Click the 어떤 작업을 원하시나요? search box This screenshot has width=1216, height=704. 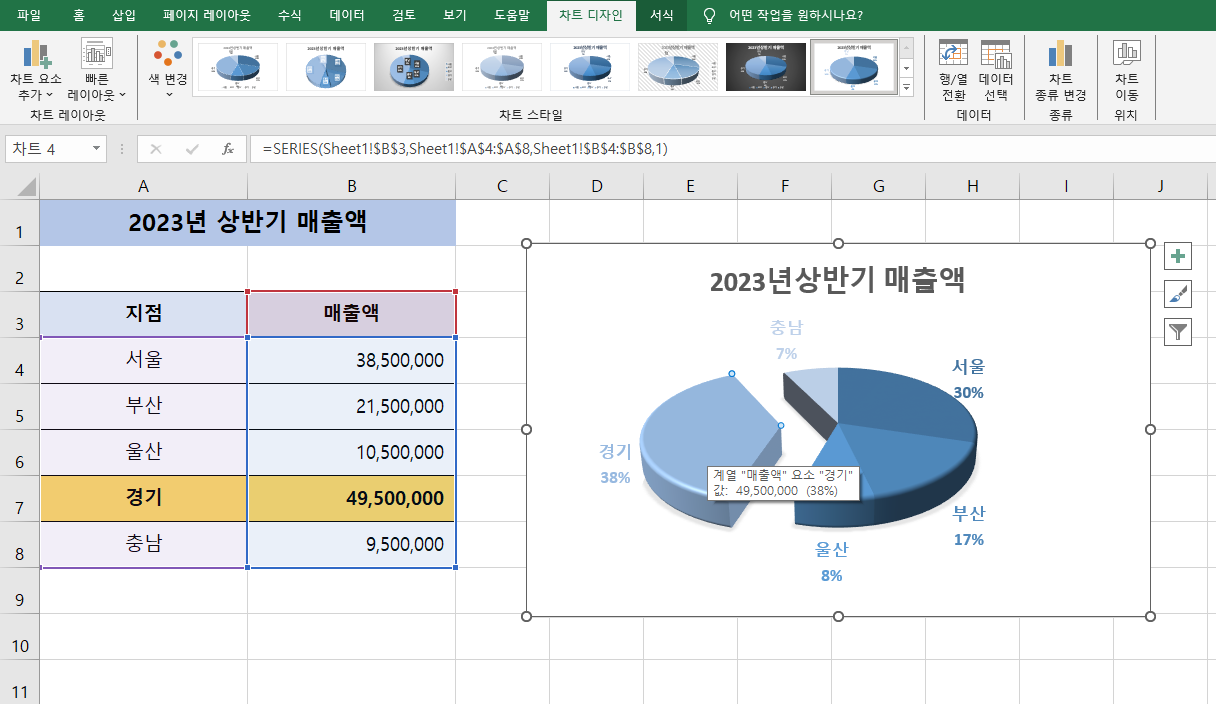click(x=796, y=15)
